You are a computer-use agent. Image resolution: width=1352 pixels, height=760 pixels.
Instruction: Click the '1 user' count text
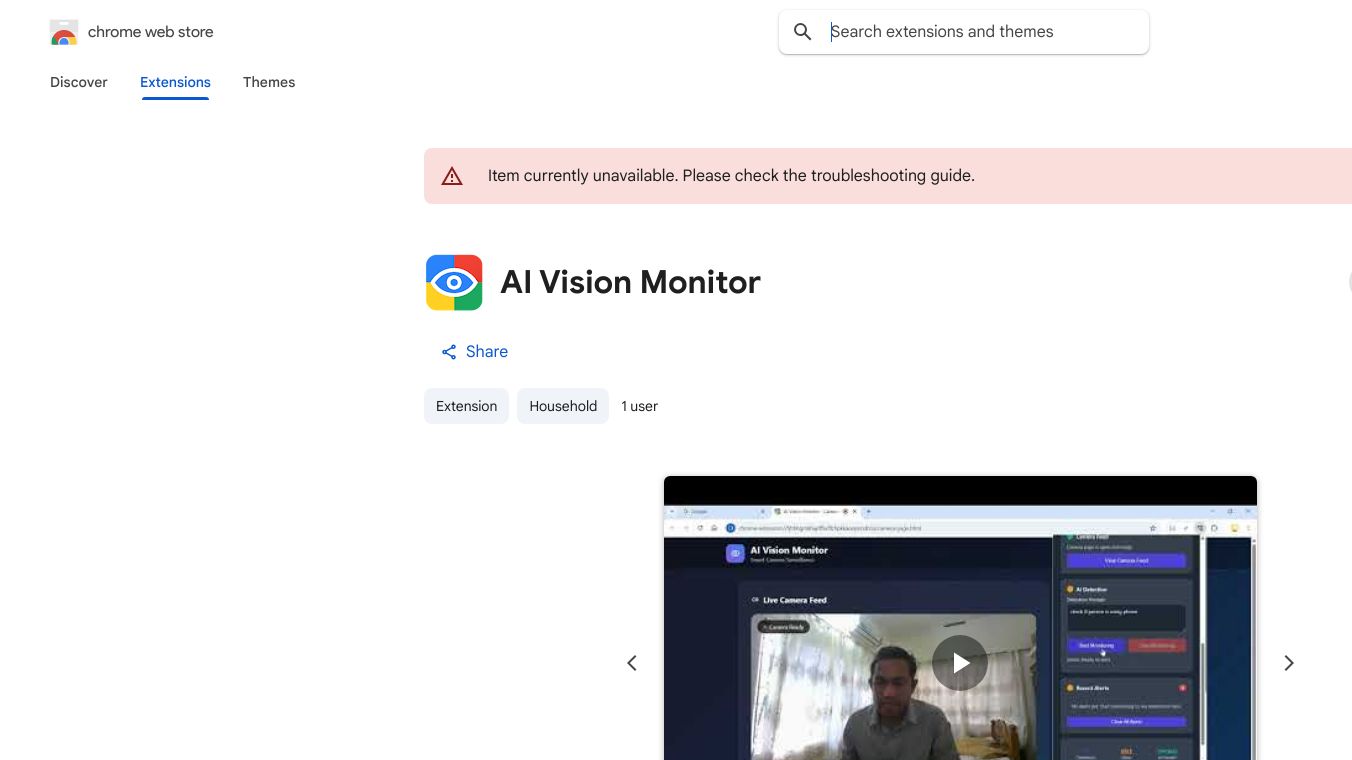640,406
